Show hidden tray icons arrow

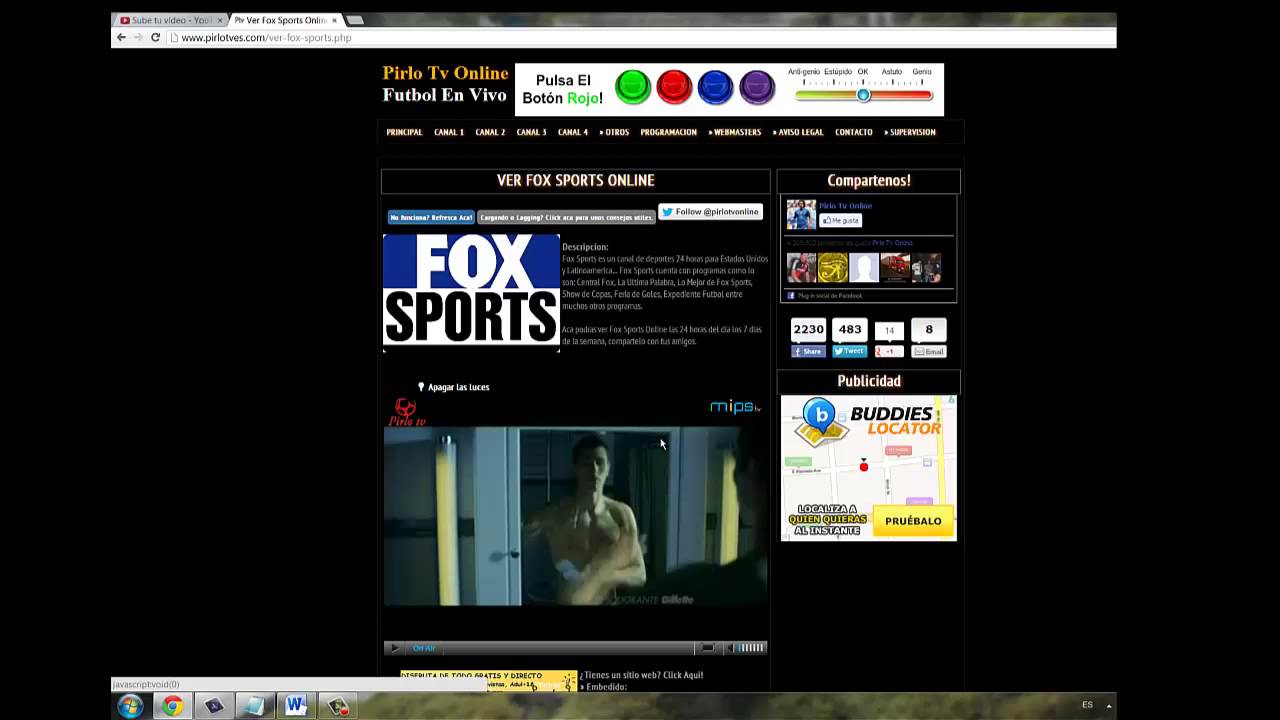(x=1109, y=705)
